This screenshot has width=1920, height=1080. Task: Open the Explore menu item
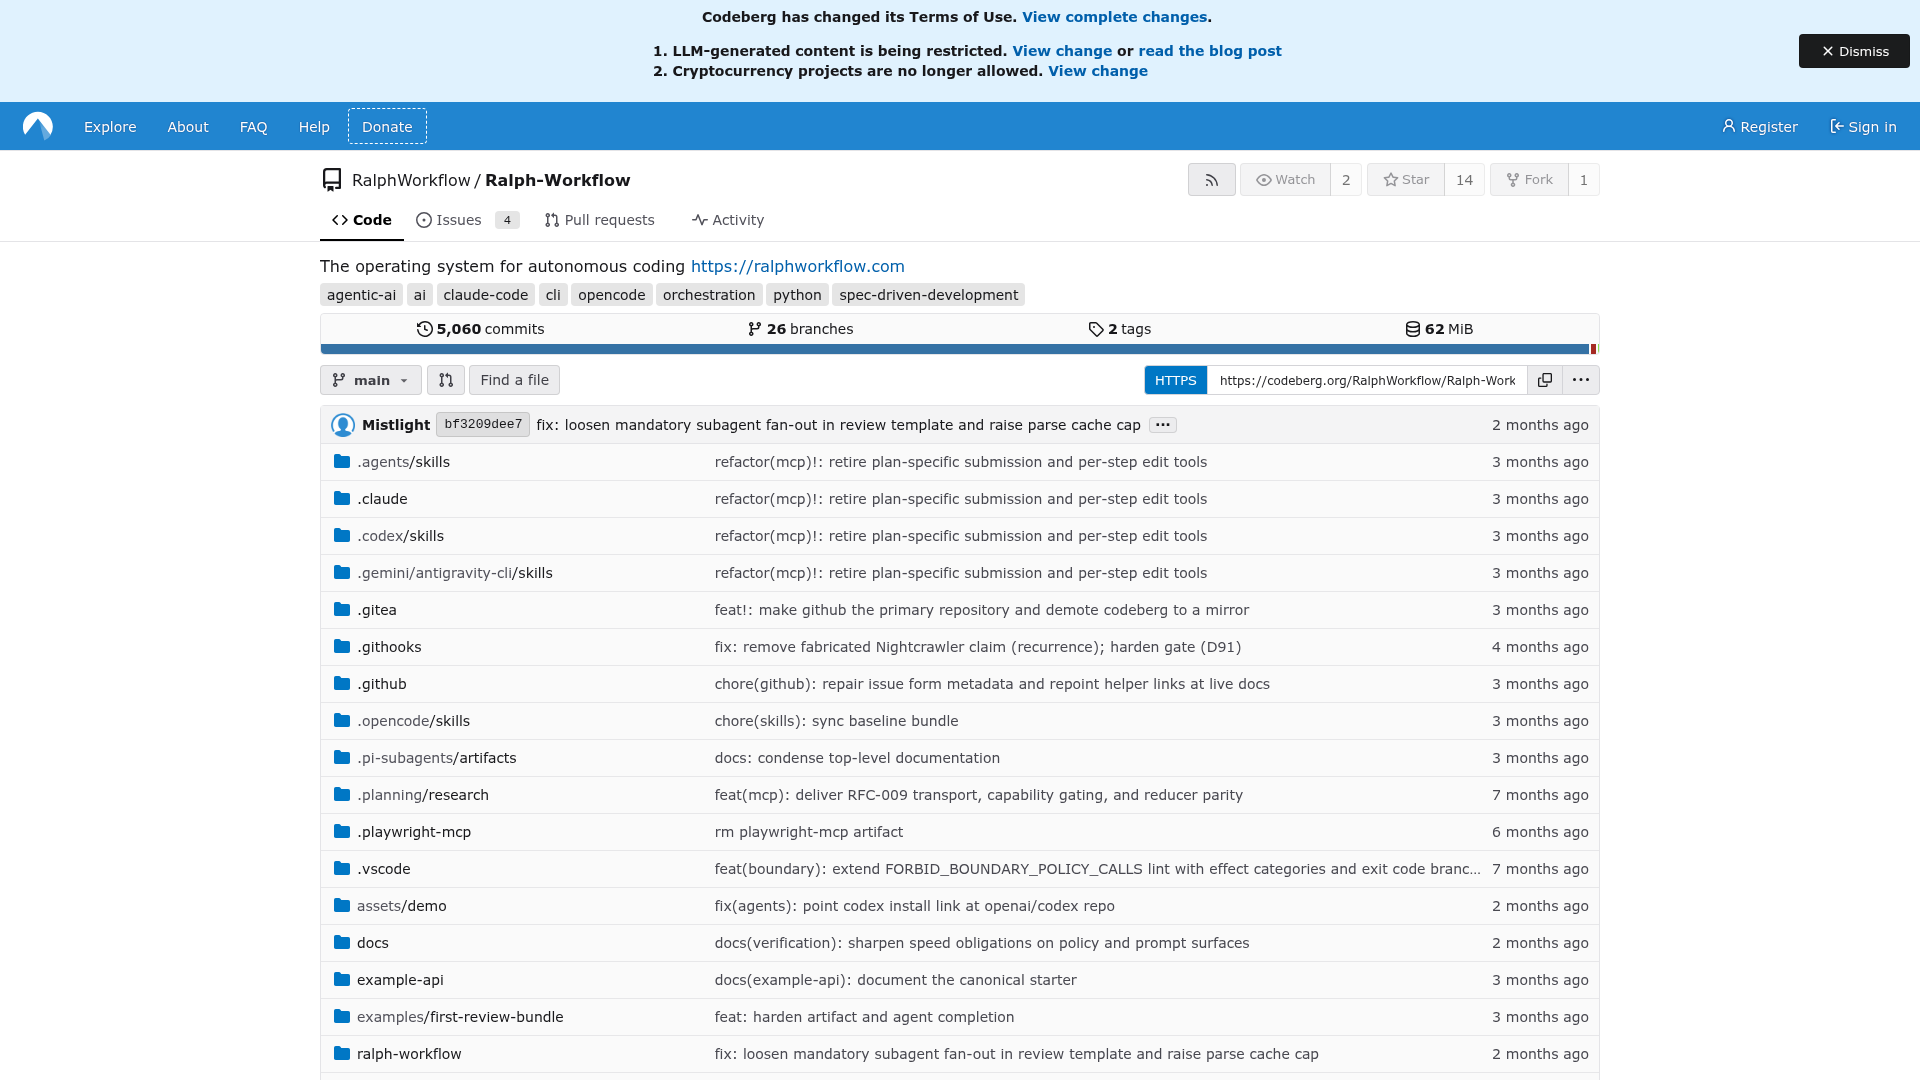(x=110, y=126)
